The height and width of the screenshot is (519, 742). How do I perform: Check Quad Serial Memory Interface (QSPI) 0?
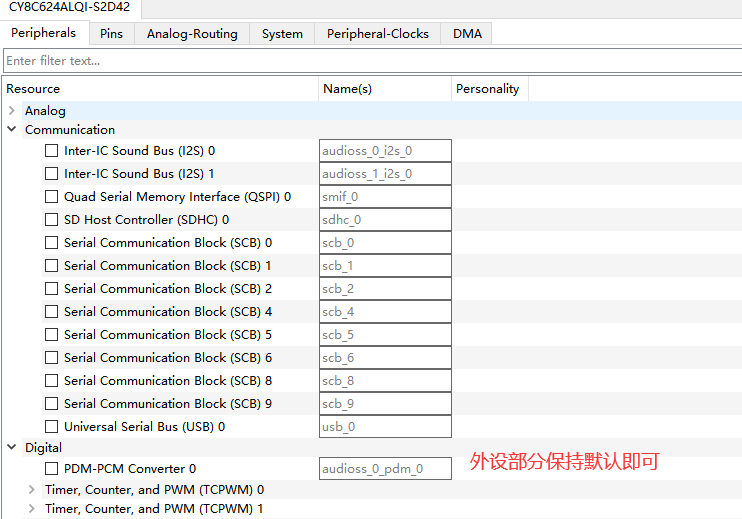51,197
